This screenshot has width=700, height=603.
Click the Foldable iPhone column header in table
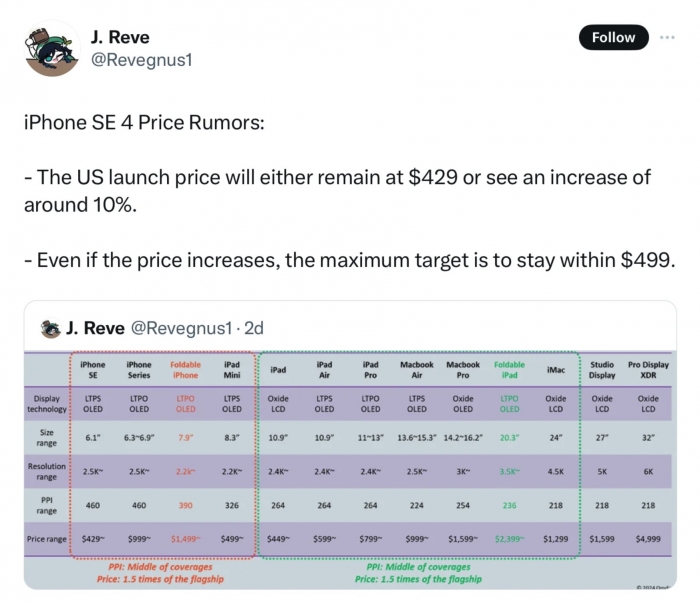[185, 370]
